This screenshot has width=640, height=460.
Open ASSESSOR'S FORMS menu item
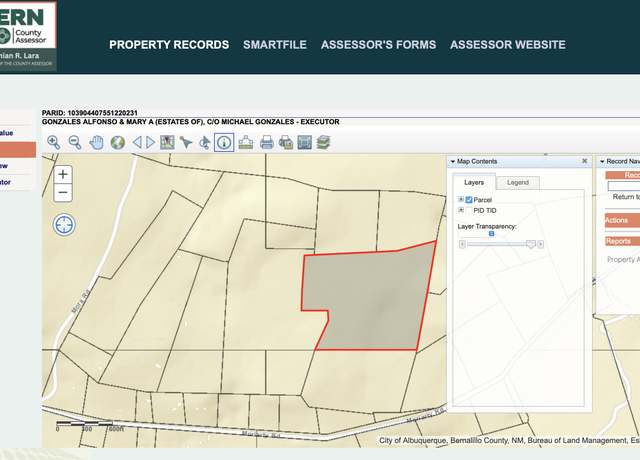pyautogui.click(x=378, y=44)
